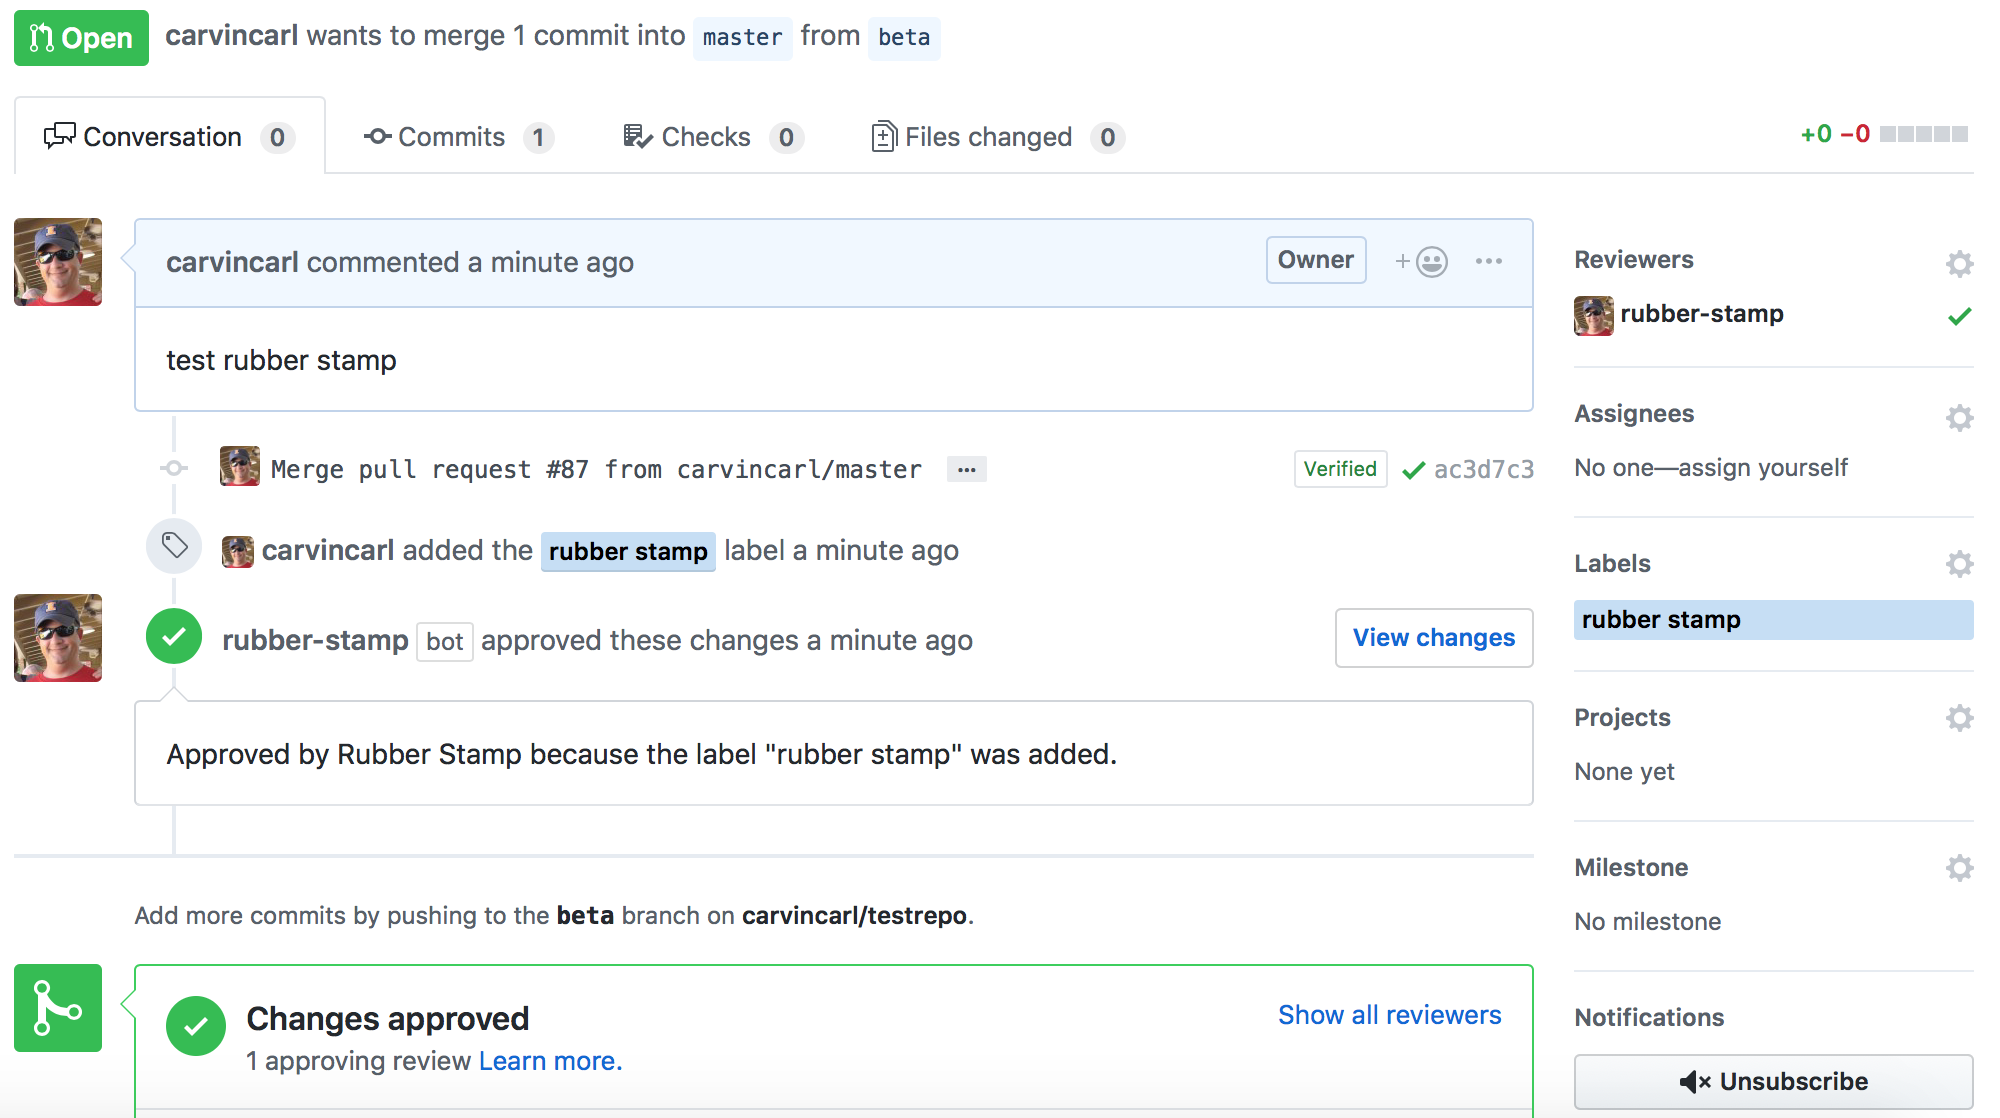Screen dimensions: 2000x1118
Task: Click the View changes button
Action: (1433, 638)
